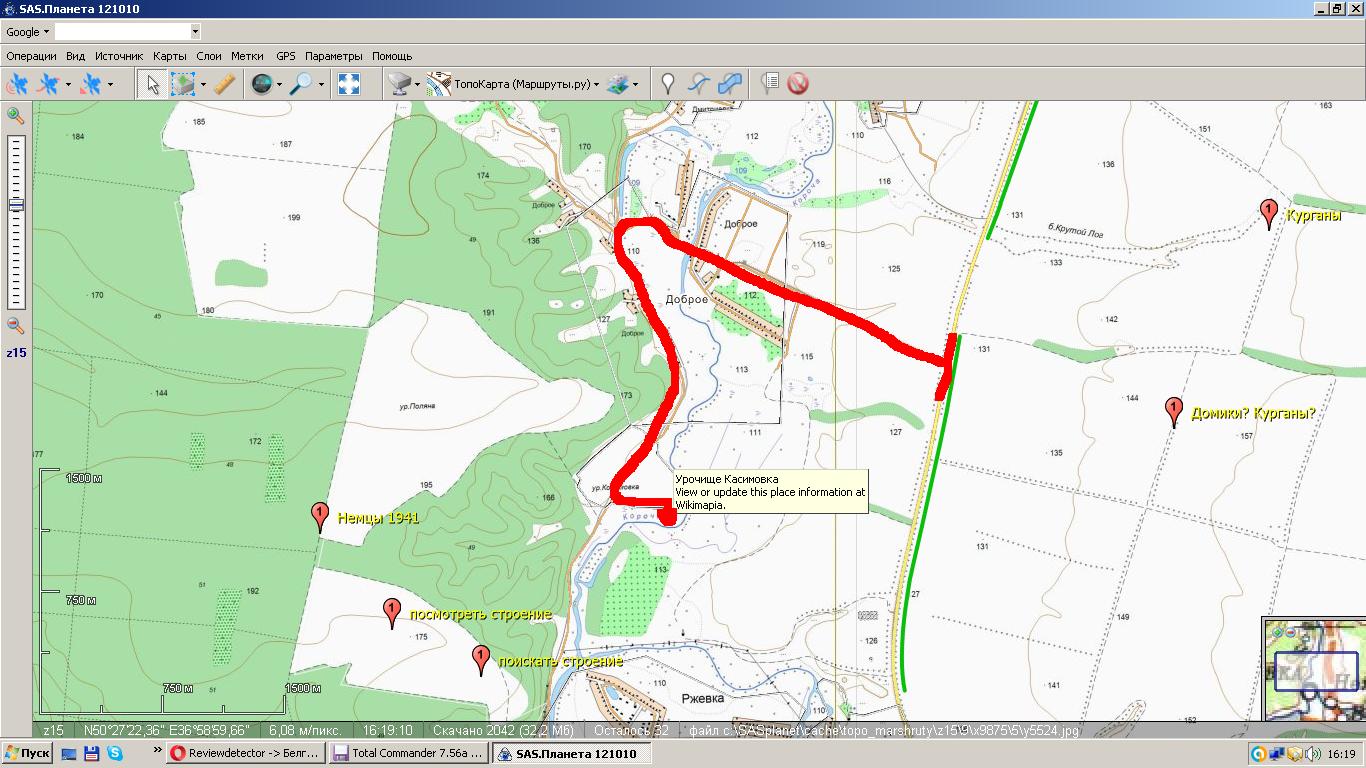Open ТопоКарта (Маршруты.ру) map source dropdown
Screen dimensions: 1366x768
[x=596, y=85]
